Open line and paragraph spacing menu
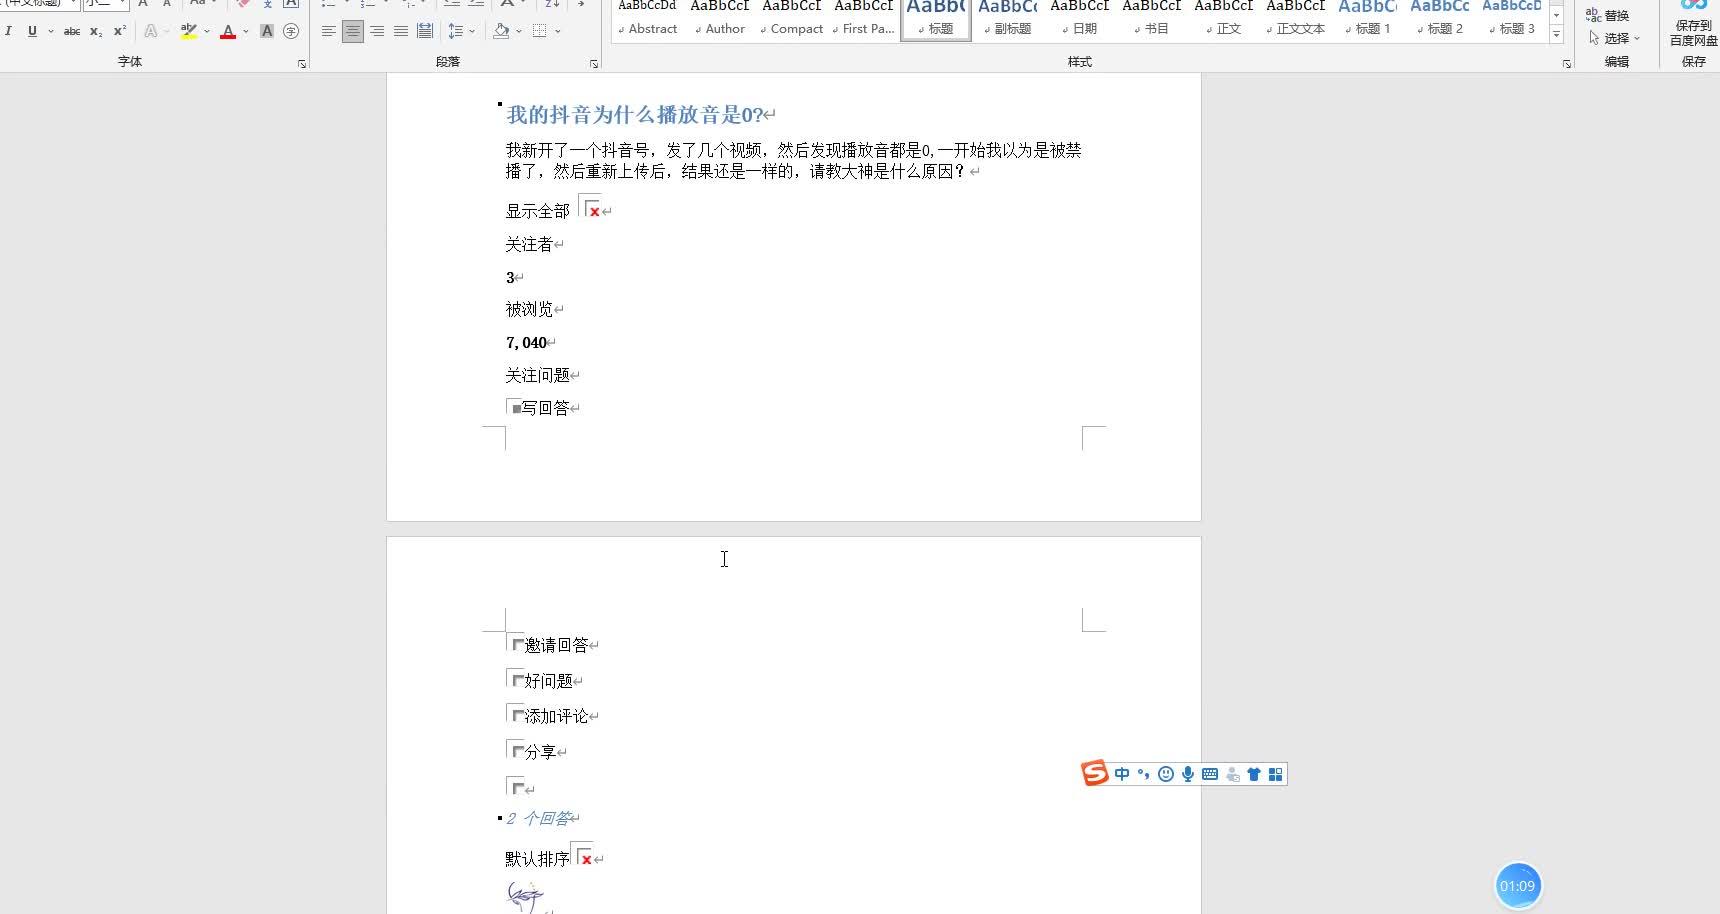Image resolution: width=1720 pixels, height=914 pixels. tap(461, 31)
